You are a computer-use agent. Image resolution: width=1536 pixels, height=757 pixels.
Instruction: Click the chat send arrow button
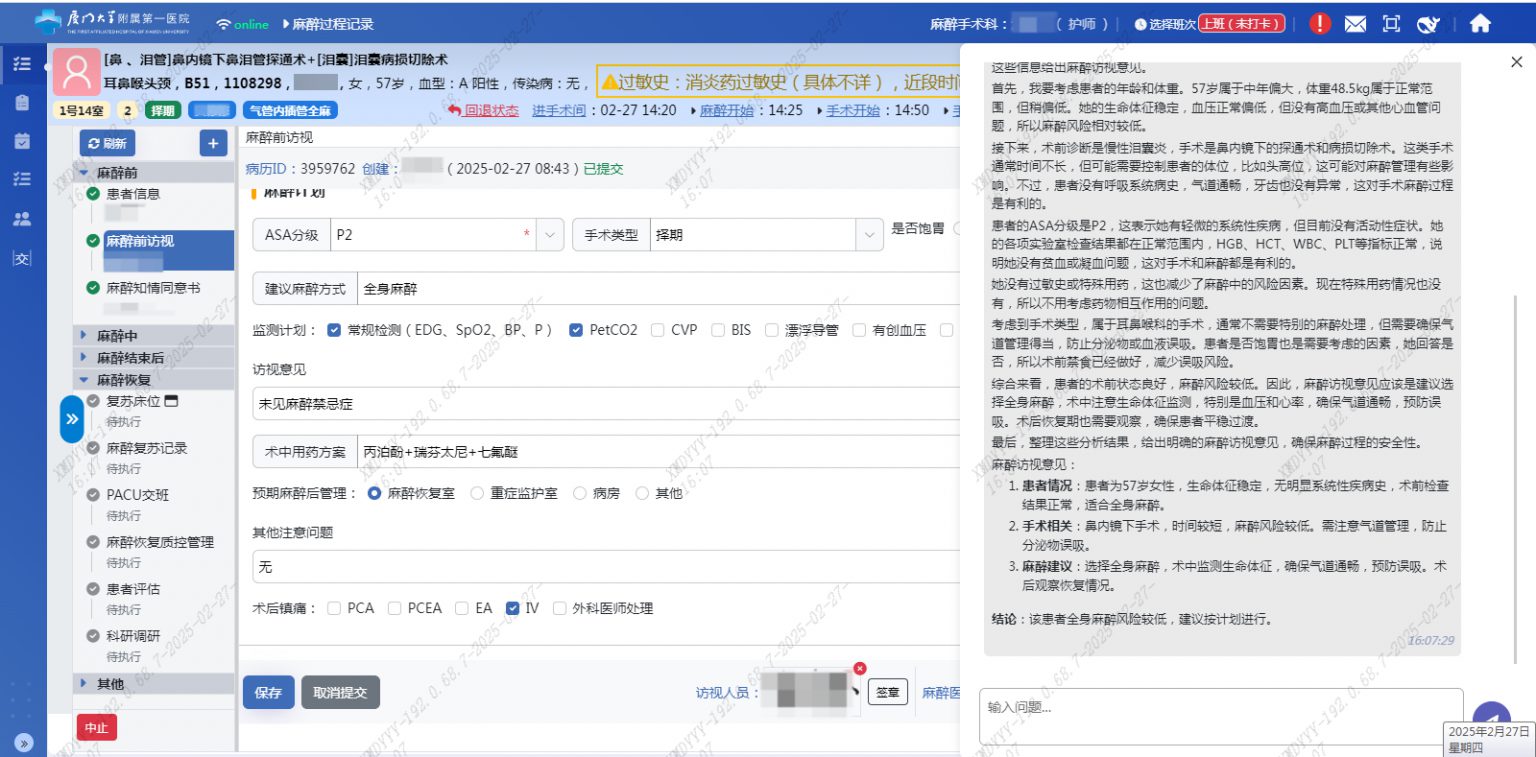1491,719
